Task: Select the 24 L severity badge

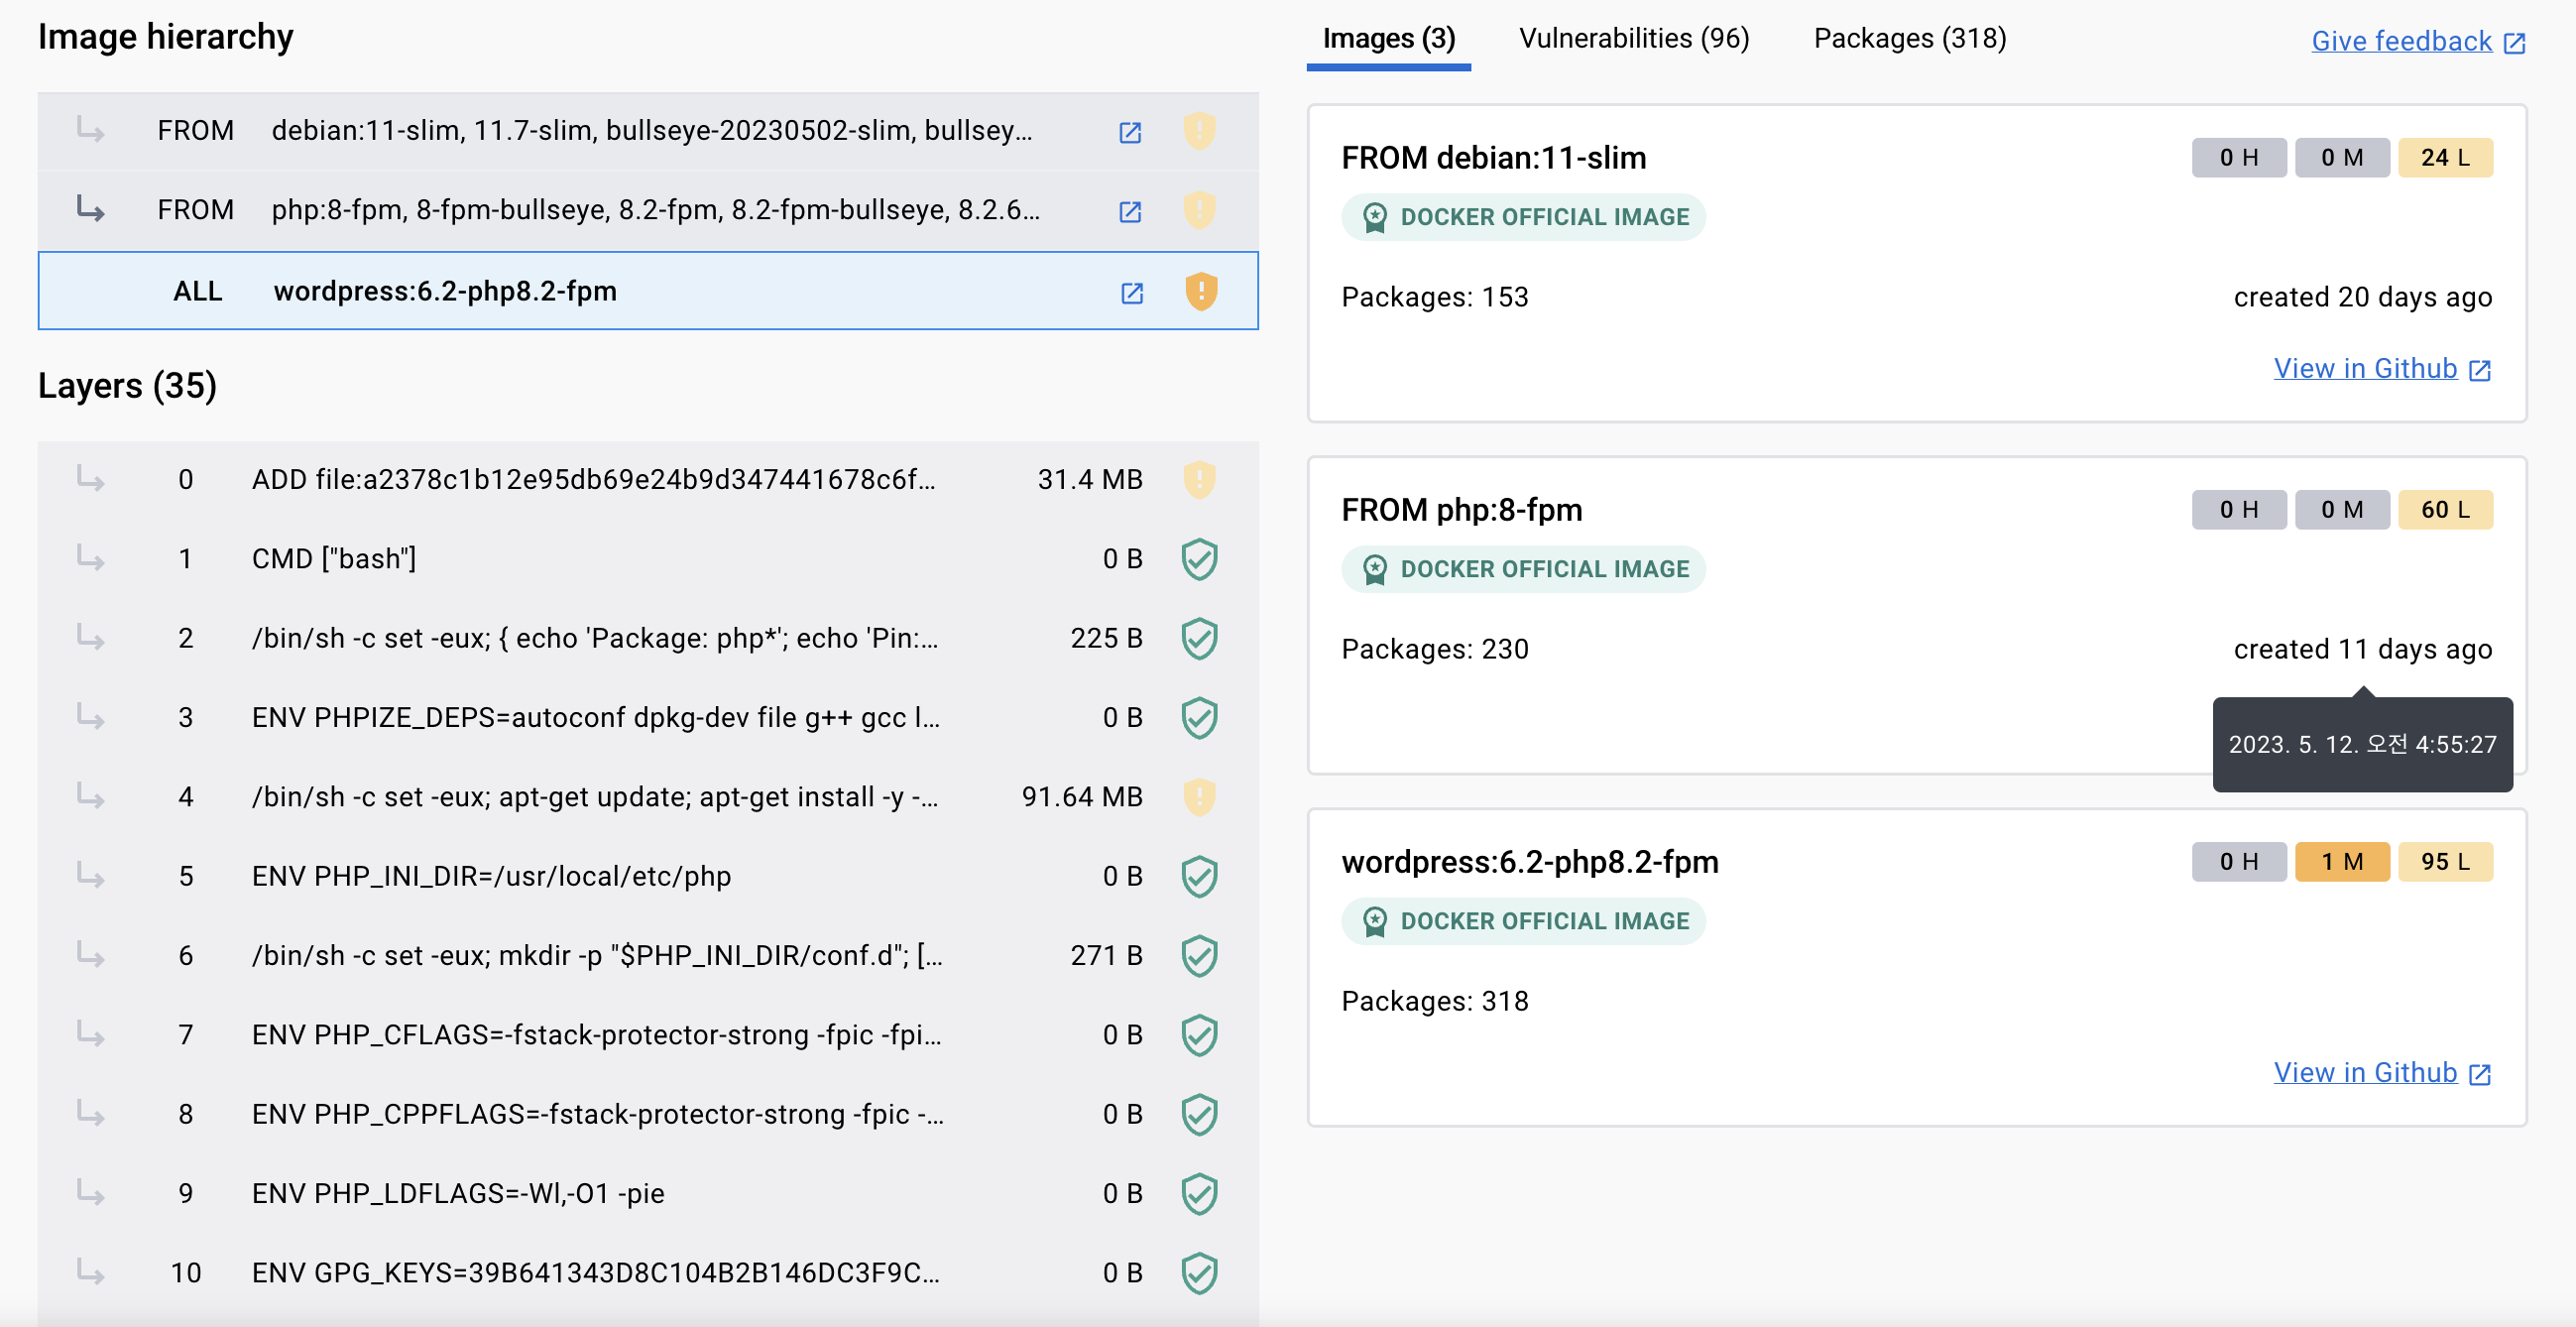Action: 2444,158
